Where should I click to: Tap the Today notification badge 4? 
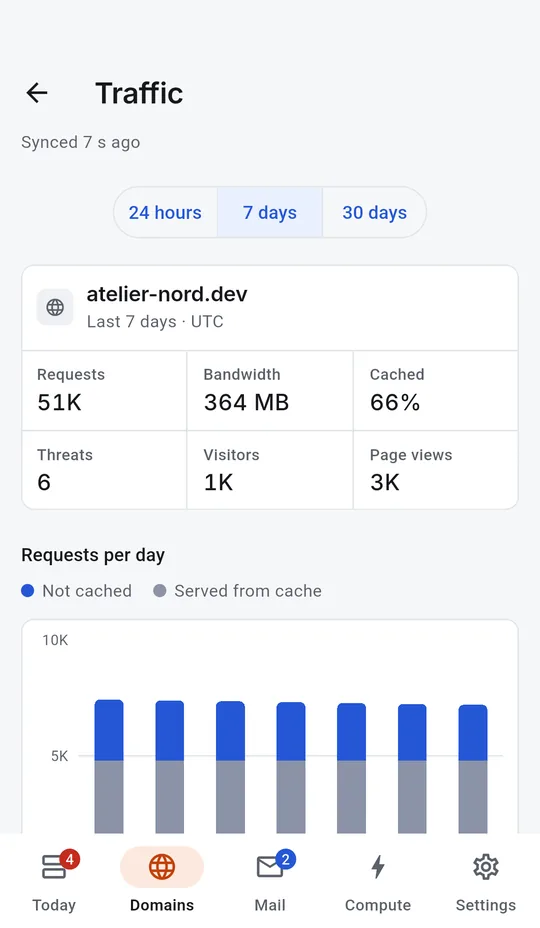pos(70,859)
